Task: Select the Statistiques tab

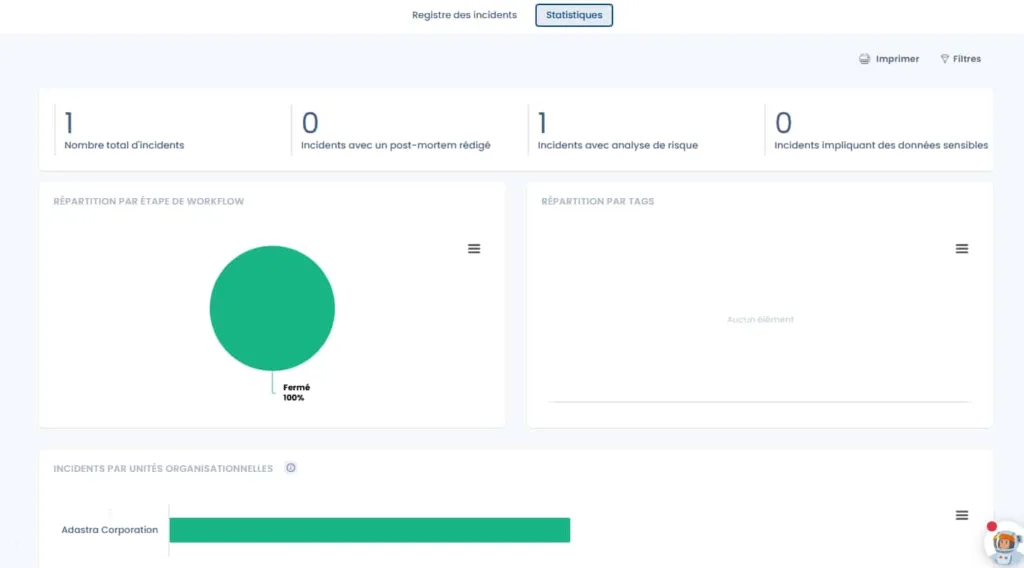Action: point(574,15)
